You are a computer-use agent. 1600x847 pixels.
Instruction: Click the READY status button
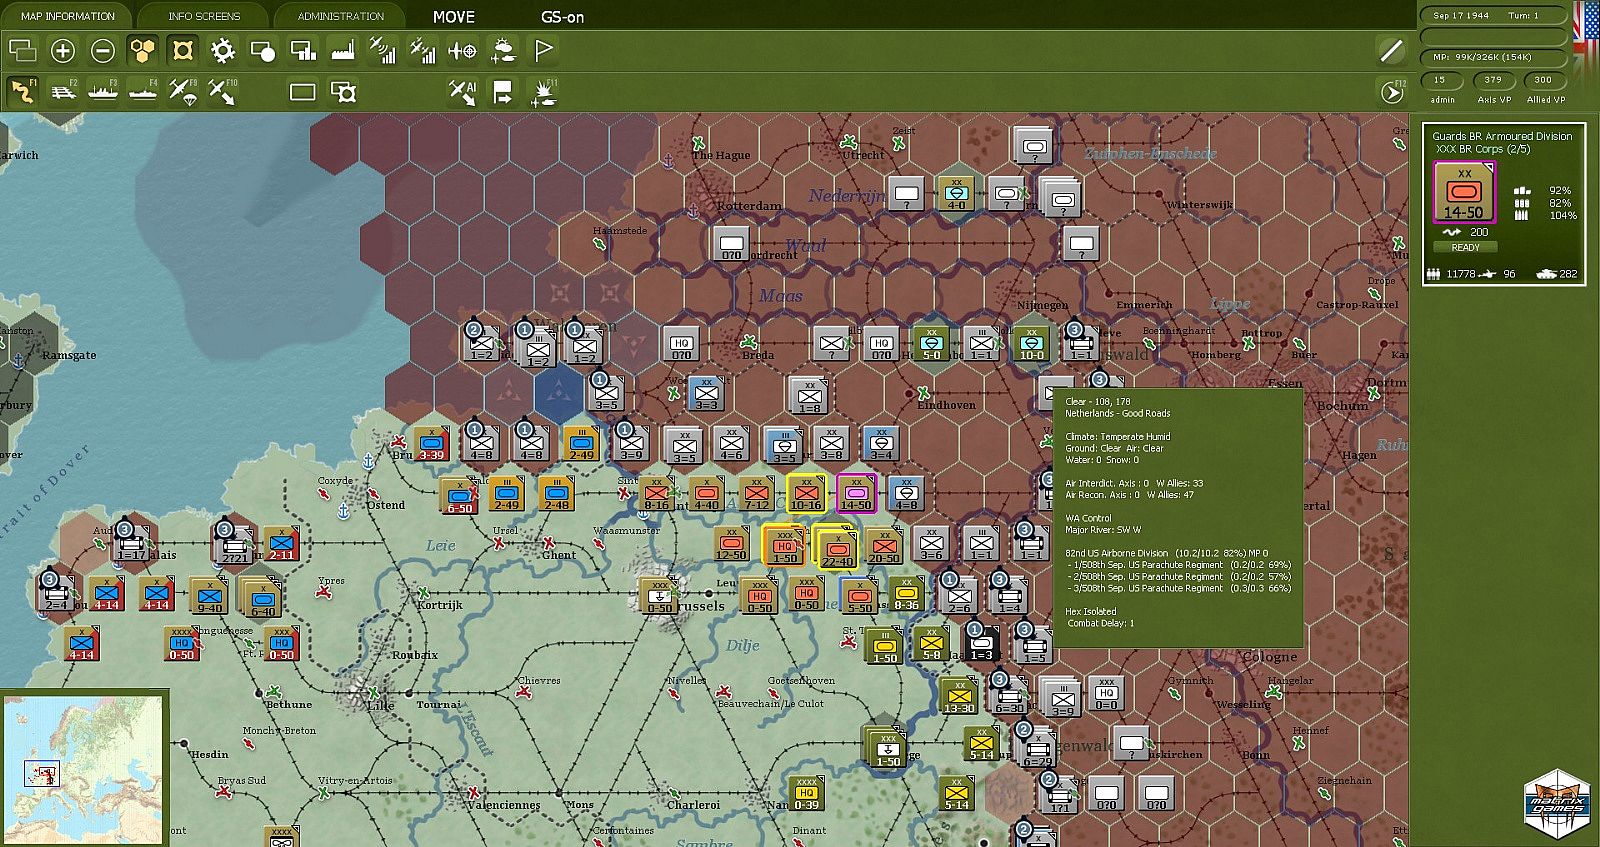click(1465, 247)
